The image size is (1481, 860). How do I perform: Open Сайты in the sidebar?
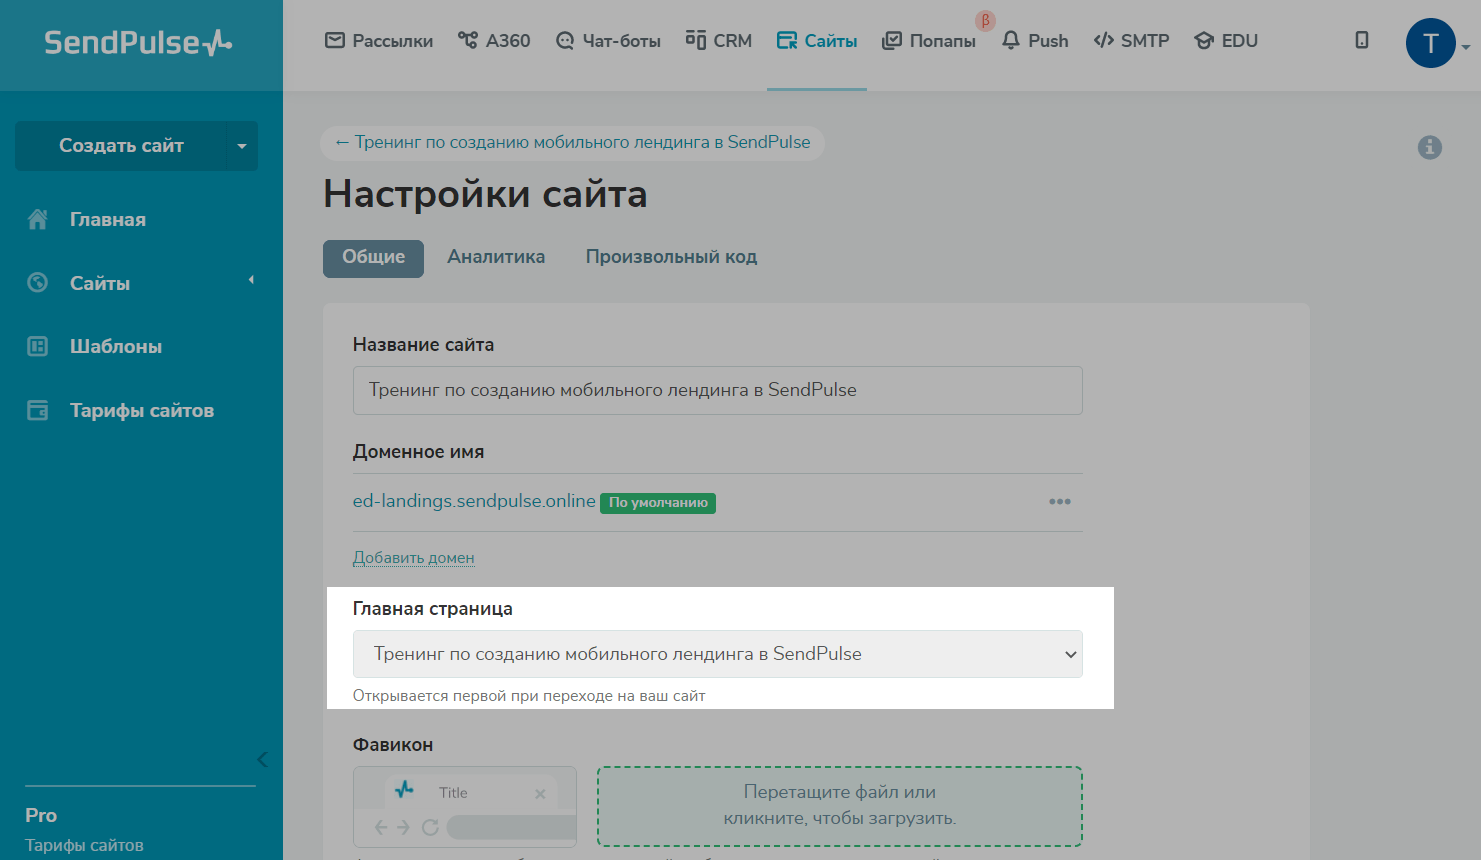tap(100, 284)
